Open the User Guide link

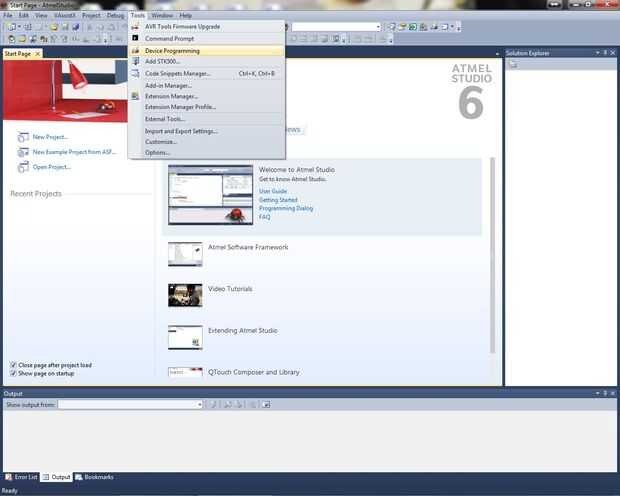pos(273,191)
